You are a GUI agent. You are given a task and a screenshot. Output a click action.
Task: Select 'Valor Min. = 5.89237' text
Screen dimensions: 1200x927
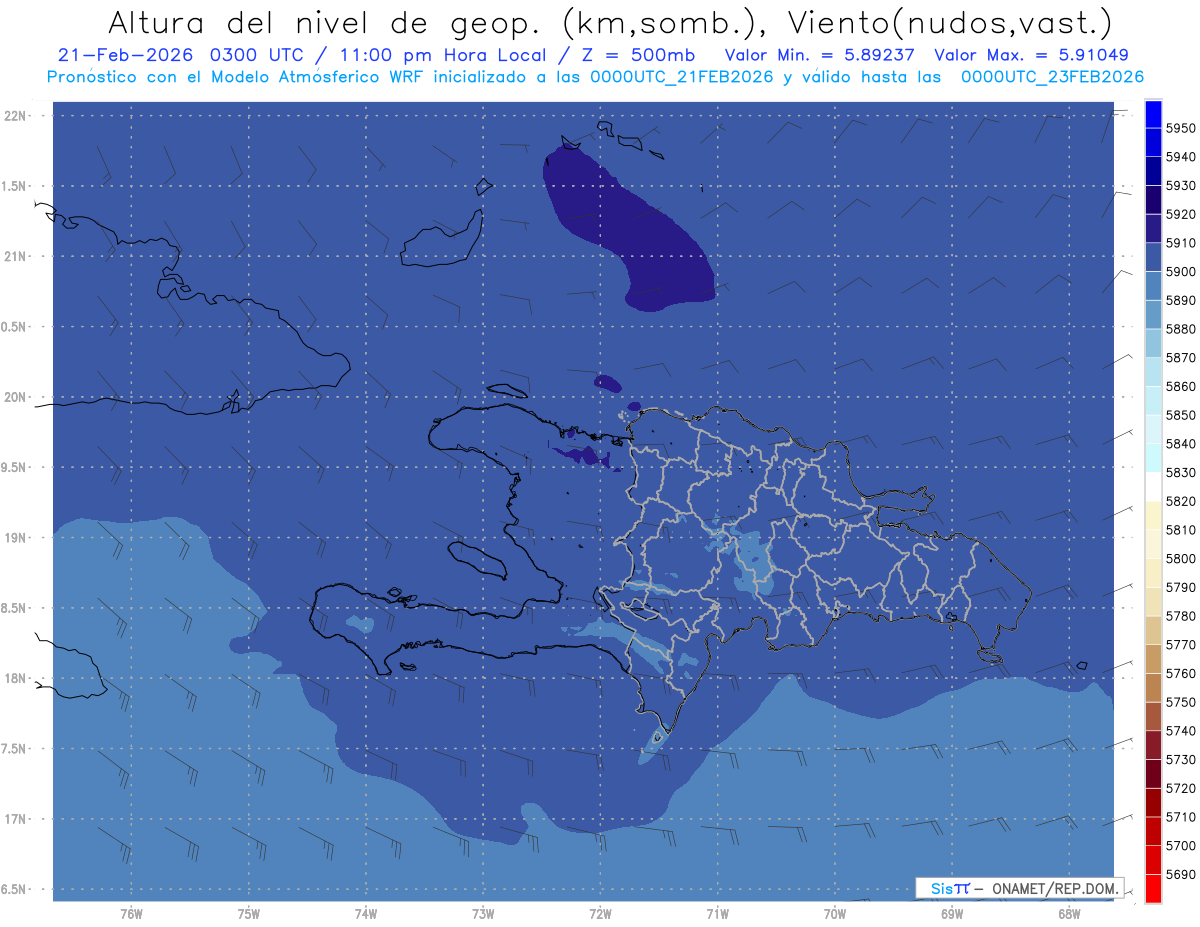coord(819,55)
